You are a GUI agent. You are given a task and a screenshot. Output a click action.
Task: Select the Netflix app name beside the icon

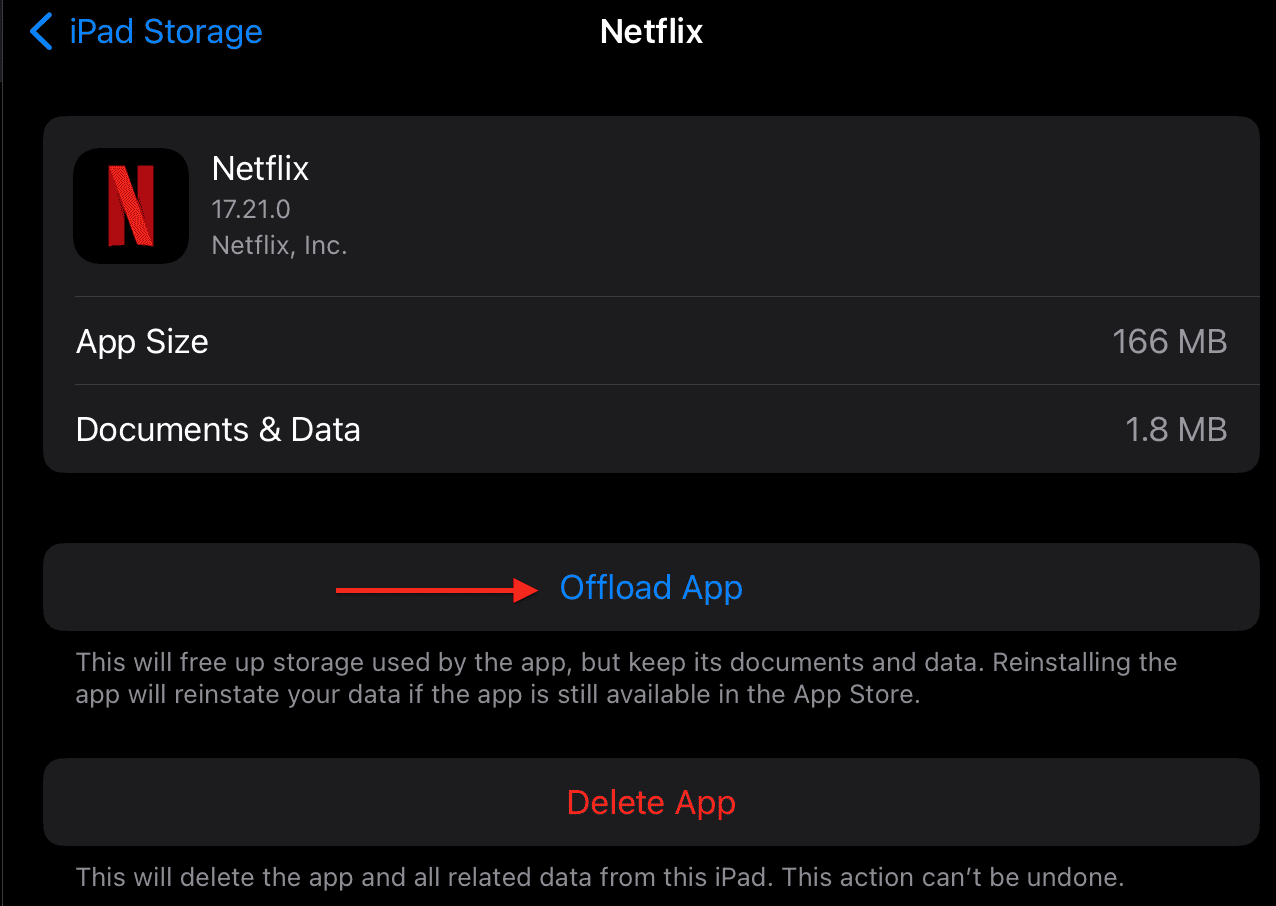click(x=260, y=169)
